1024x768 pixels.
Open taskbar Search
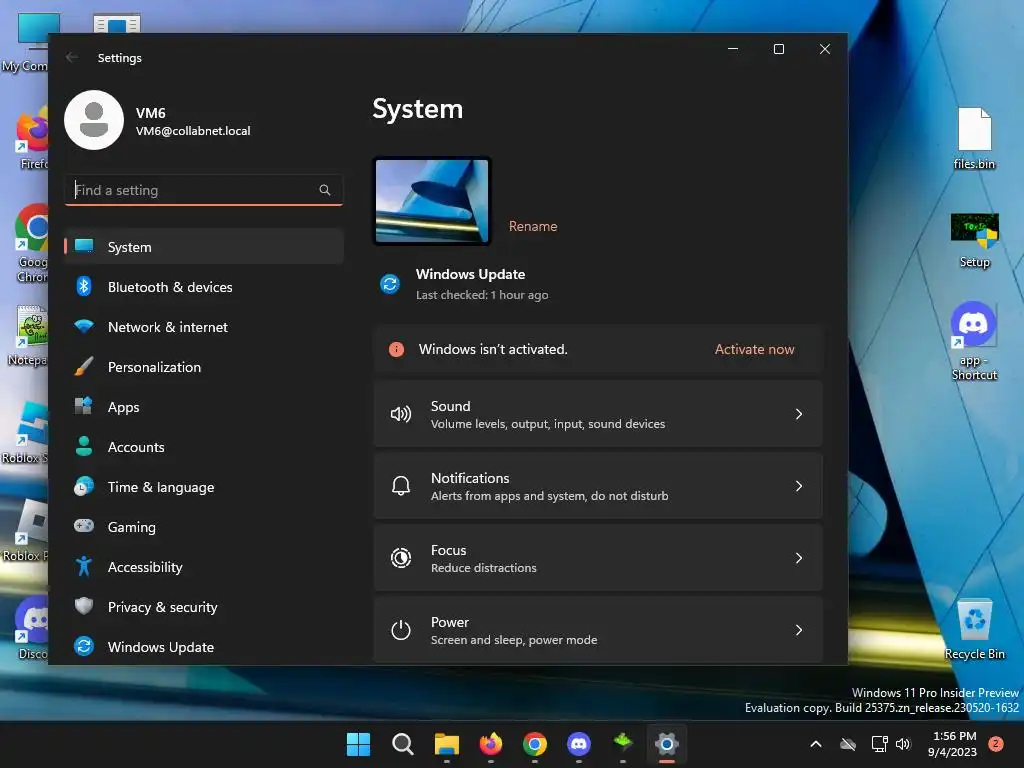pos(402,744)
